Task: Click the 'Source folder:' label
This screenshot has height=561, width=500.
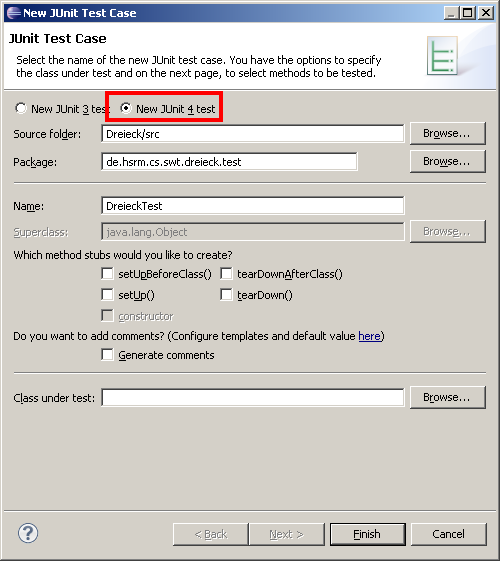Action: (47, 134)
